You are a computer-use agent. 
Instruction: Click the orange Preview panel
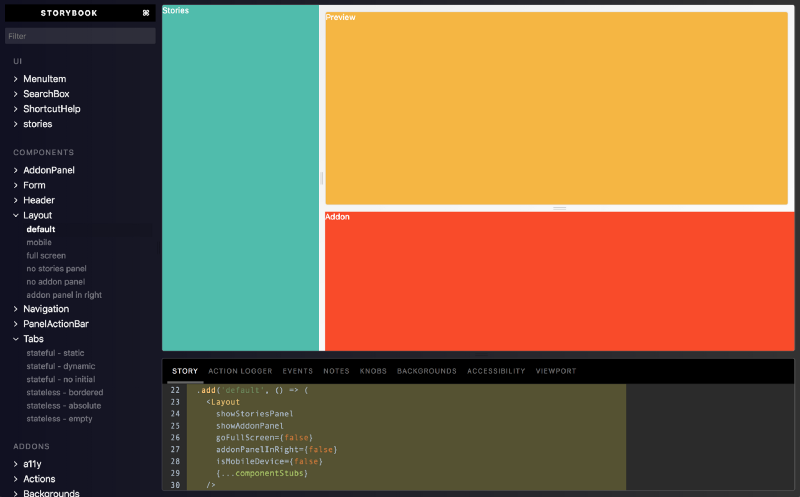(x=556, y=108)
